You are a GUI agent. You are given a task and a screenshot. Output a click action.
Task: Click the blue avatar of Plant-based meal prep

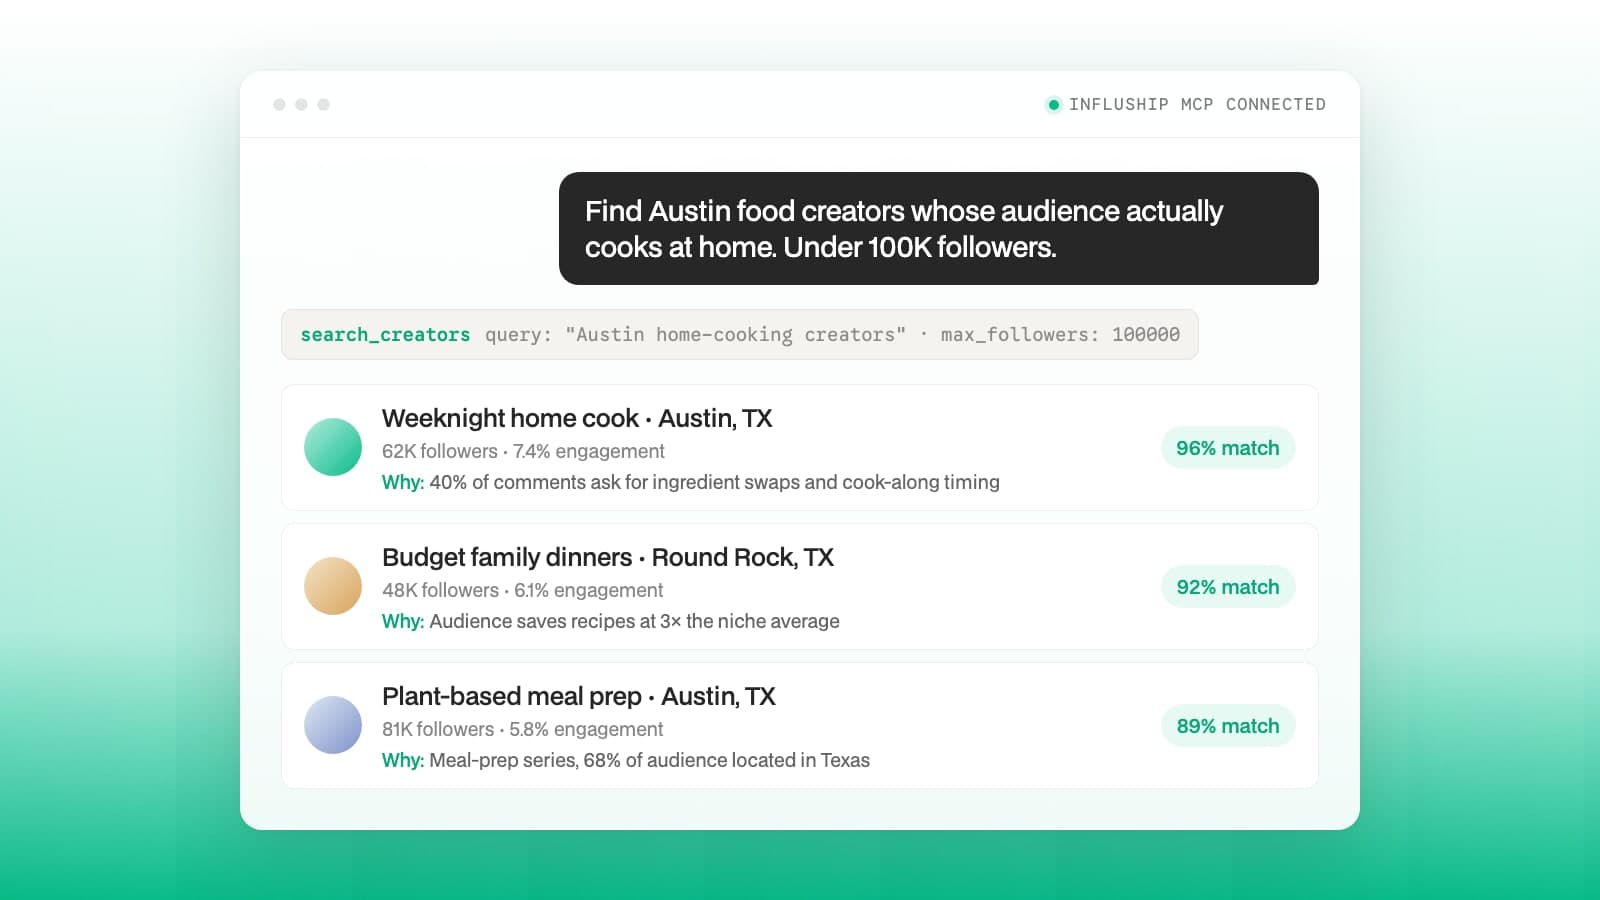click(333, 725)
